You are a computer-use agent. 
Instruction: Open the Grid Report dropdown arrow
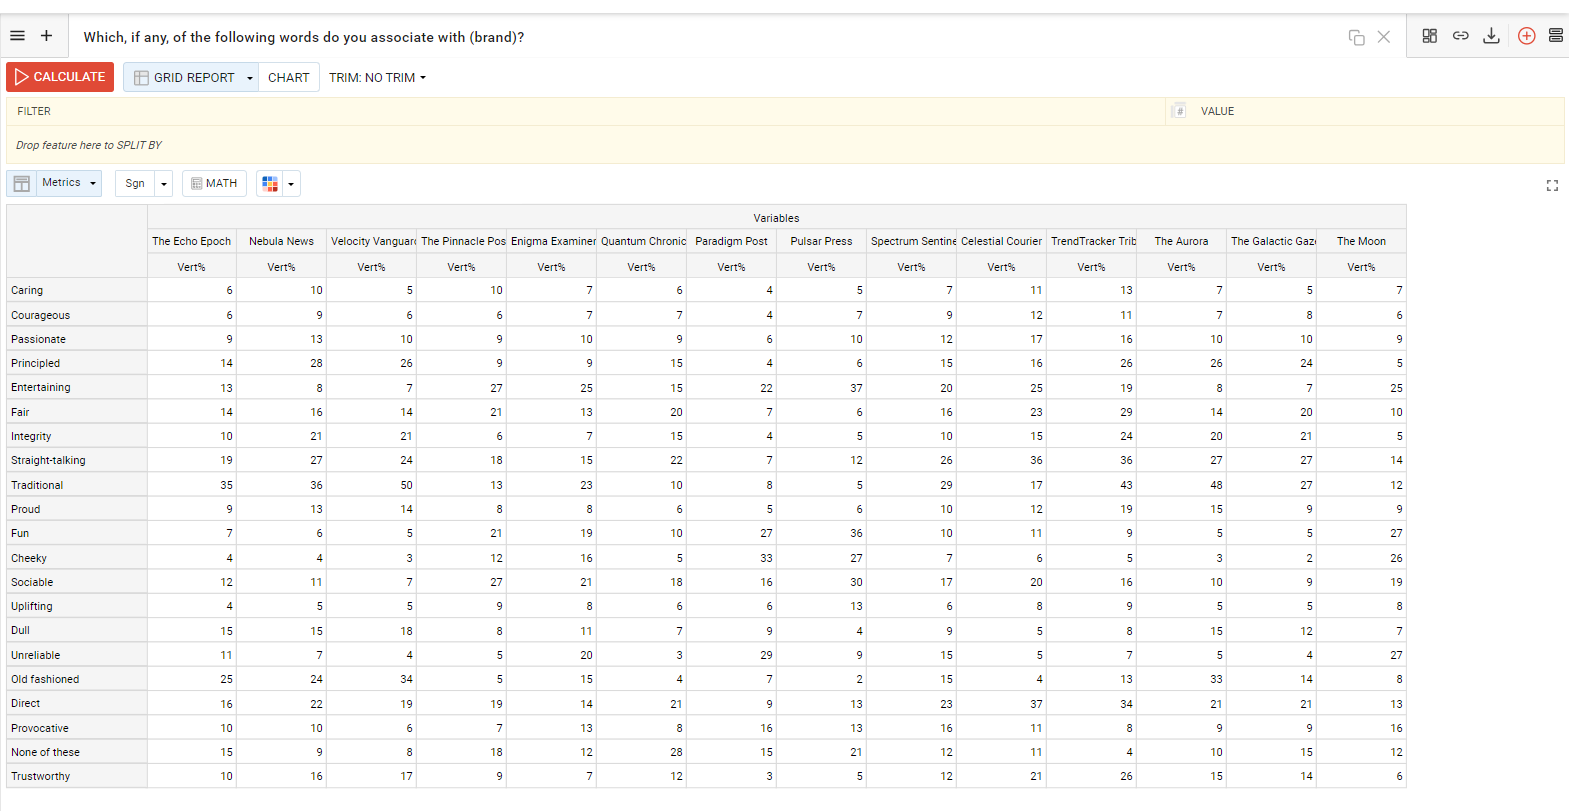tap(249, 78)
